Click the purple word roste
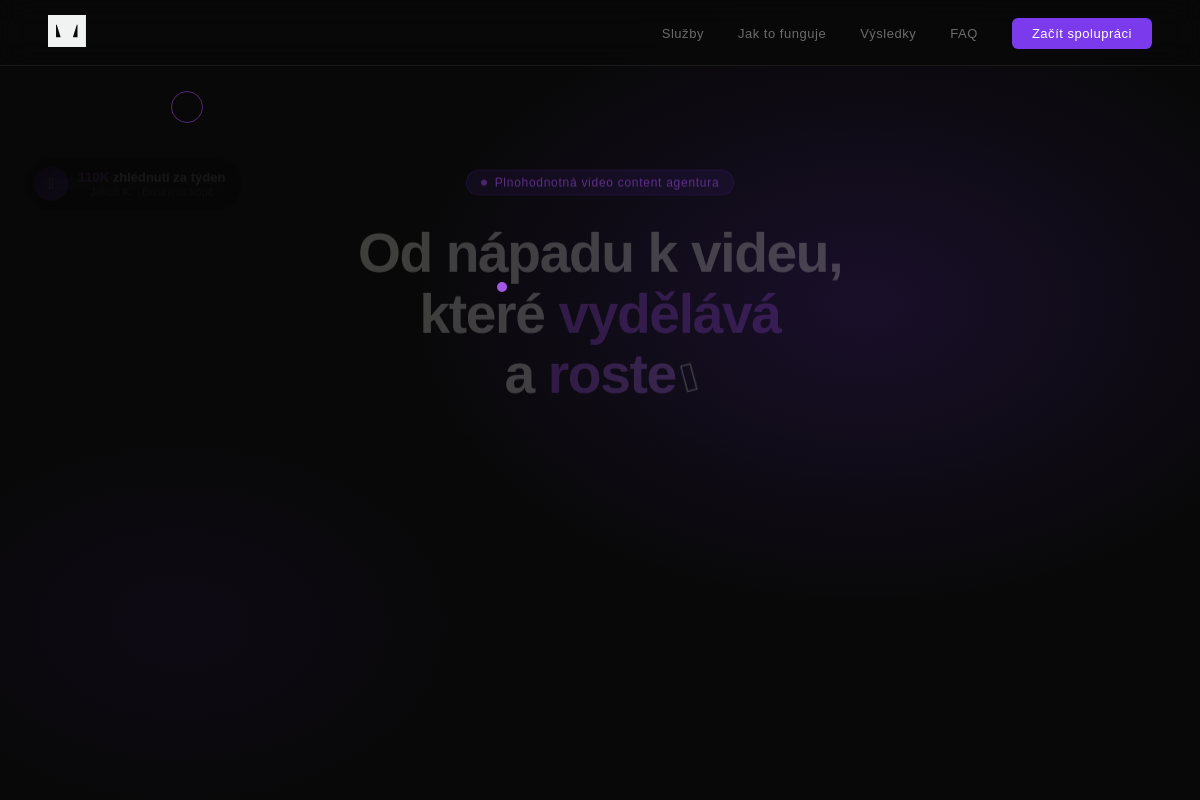 612,375
